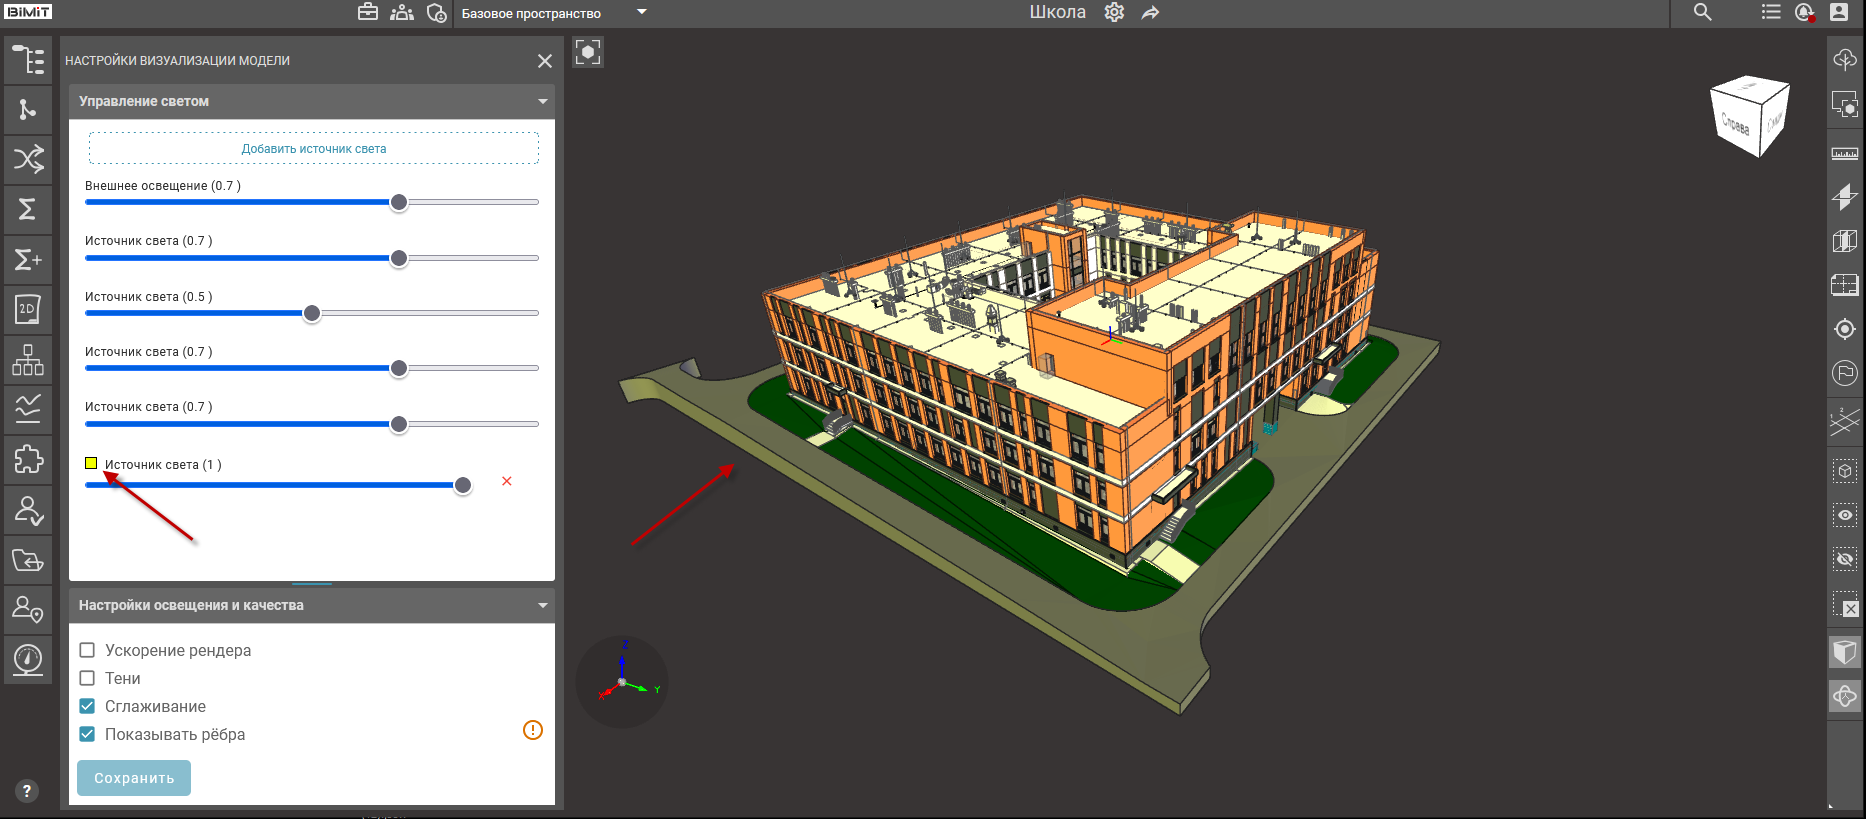This screenshot has height=819, width=1866.
Task: Open project settings gear near Школа
Action: [1114, 13]
